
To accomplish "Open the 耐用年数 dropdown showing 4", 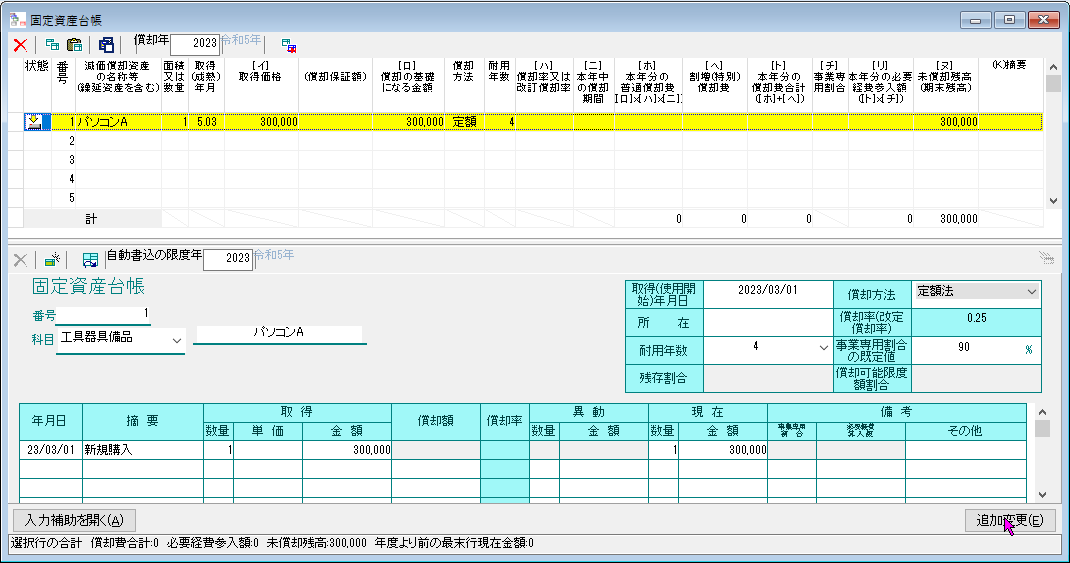I will tap(824, 348).
